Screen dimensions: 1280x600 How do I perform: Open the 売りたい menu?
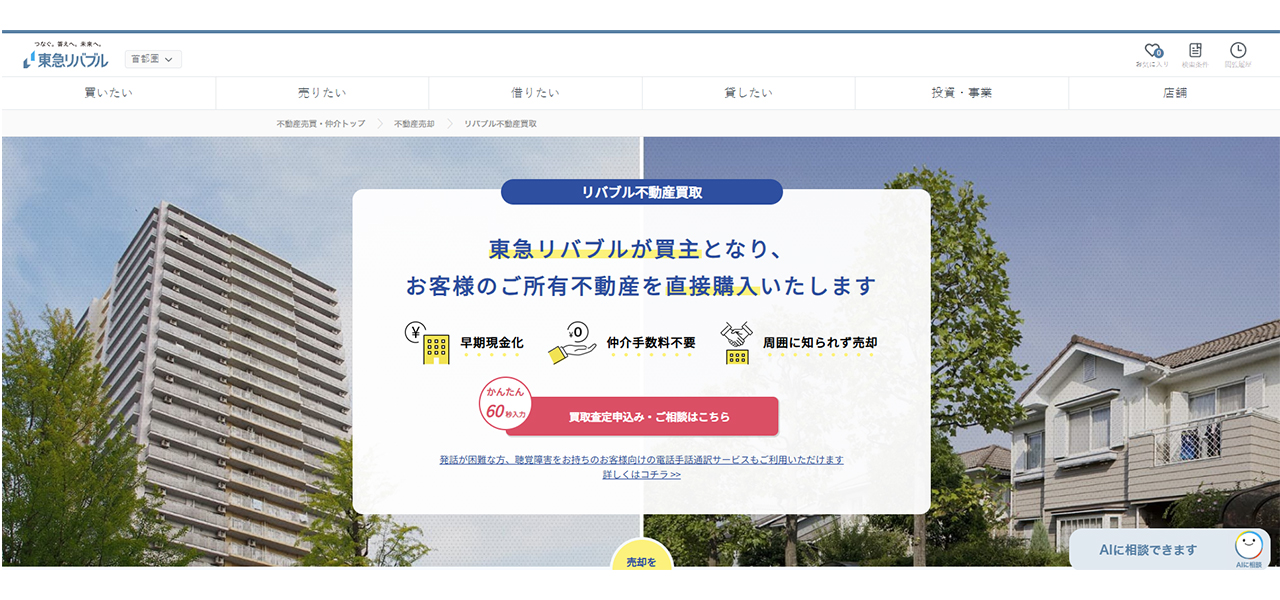(322, 93)
